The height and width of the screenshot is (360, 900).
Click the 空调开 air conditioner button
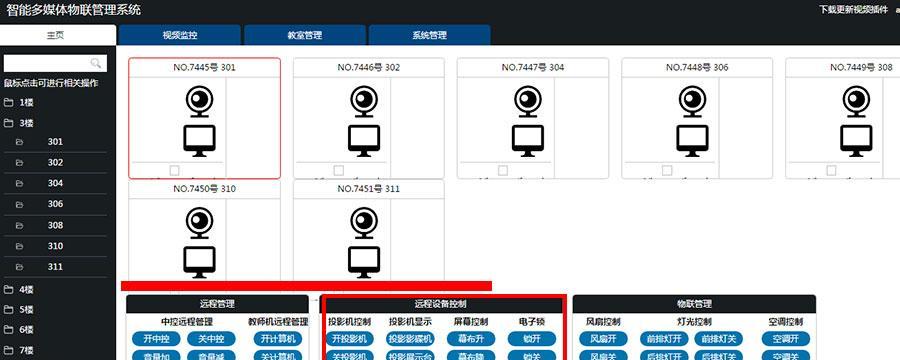[786, 339]
